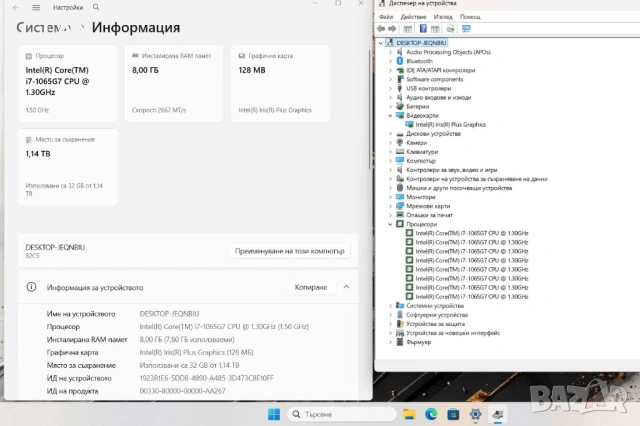This screenshot has height=426, width=640.
Task: Select the Компютър tree item
Action: click(421, 161)
